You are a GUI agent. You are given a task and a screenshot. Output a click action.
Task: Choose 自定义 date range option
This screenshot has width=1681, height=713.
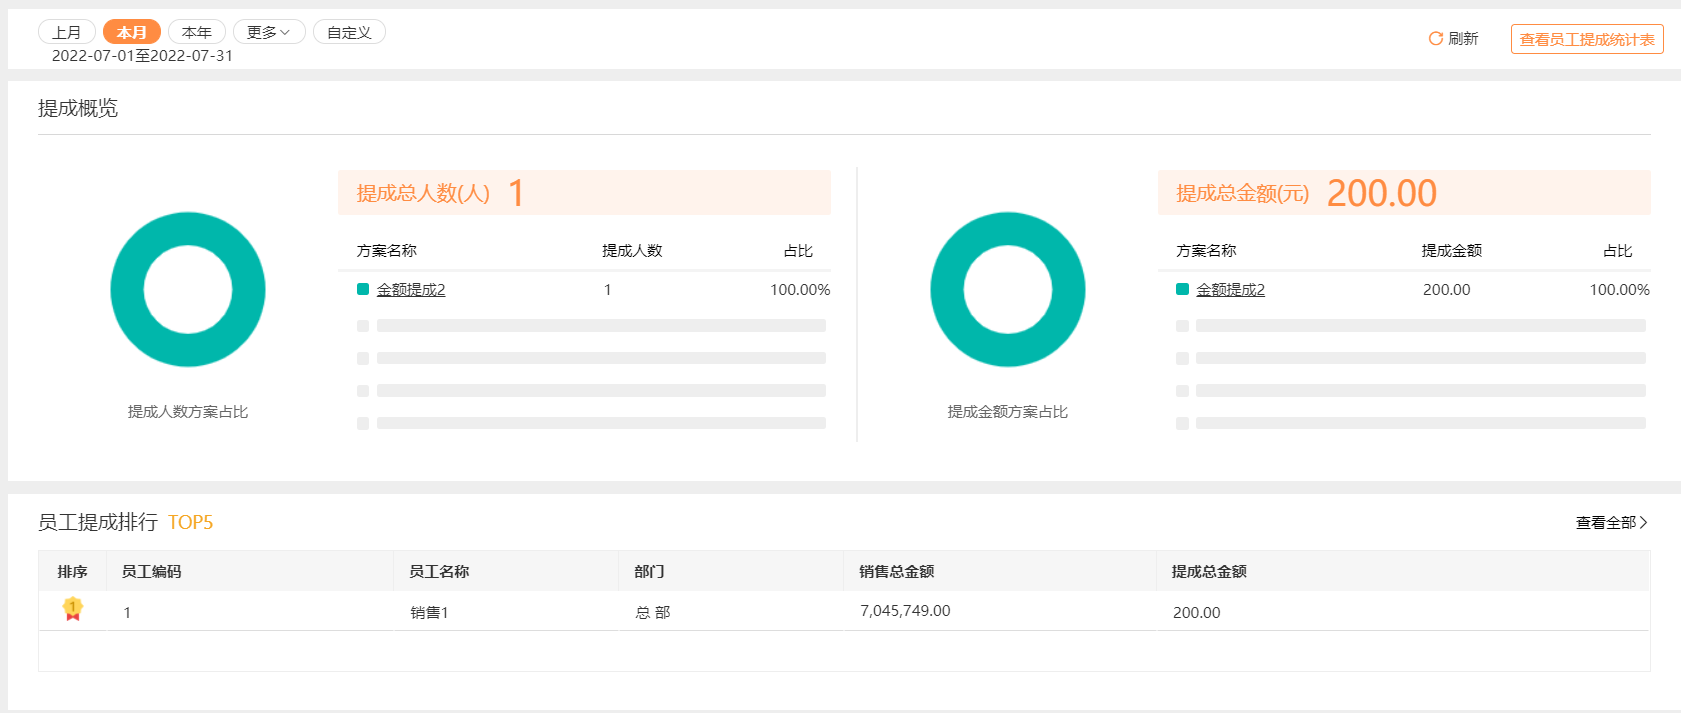[x=349, y=32]
